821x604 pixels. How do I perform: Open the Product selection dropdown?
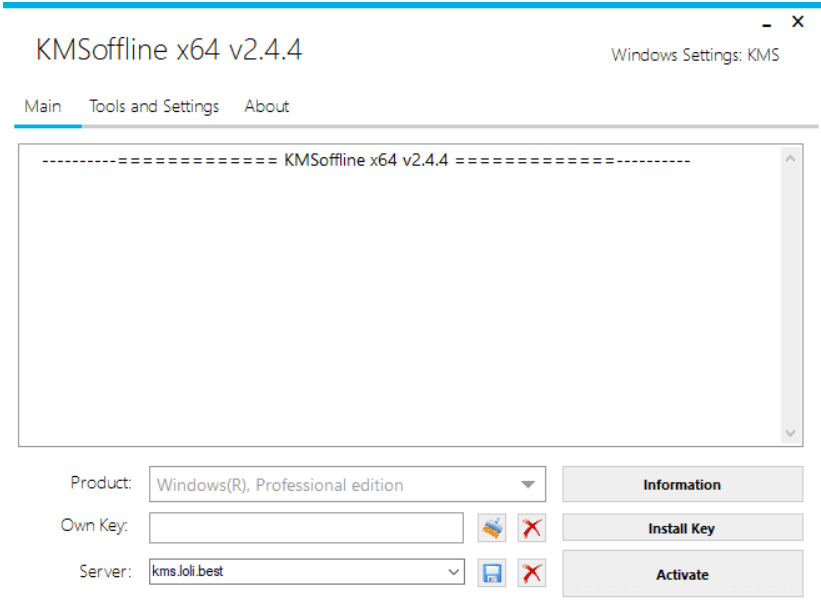tap(532, 484)
